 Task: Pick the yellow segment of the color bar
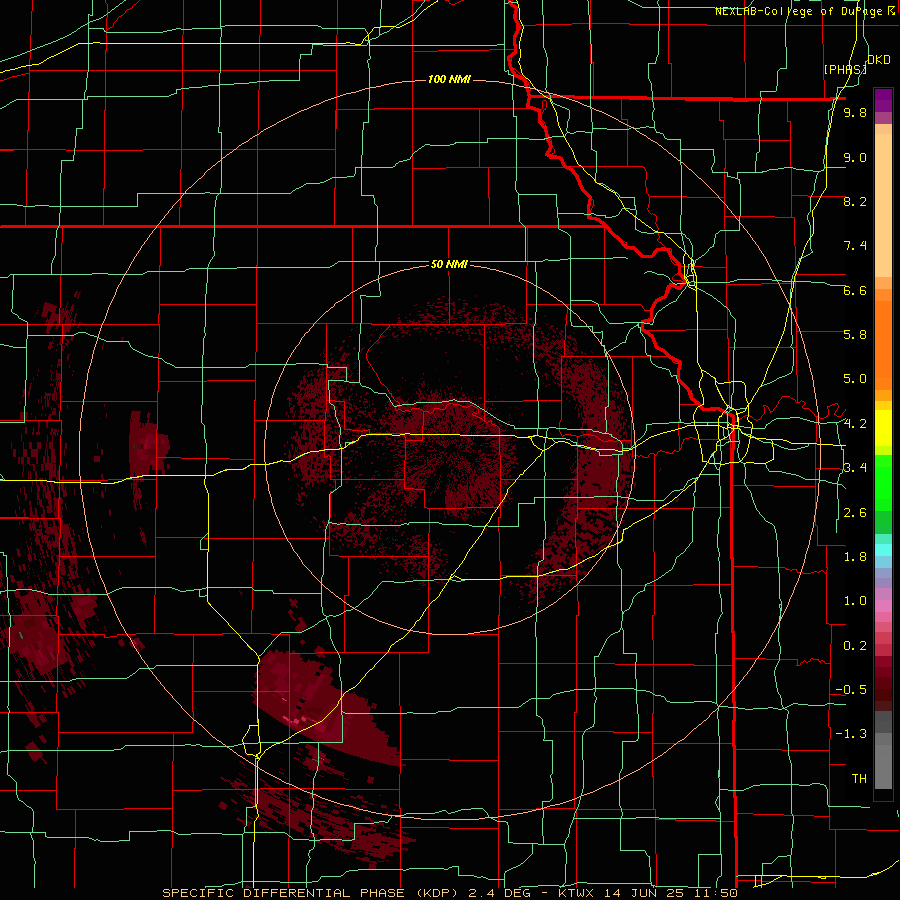click(883, 428)
